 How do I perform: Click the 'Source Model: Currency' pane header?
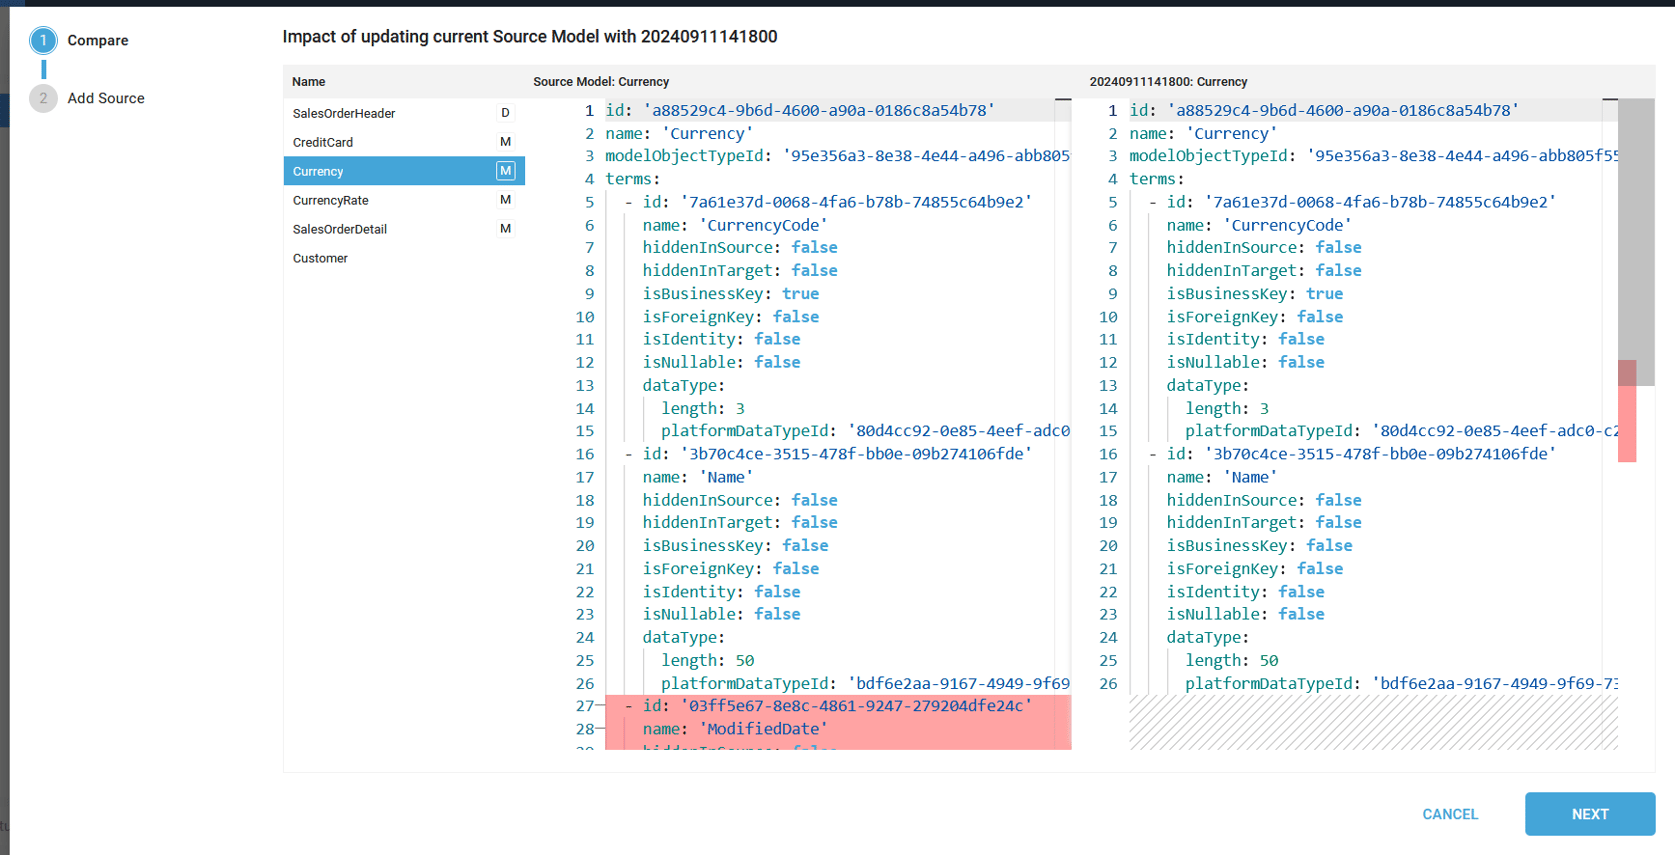[x=601, y=82]
